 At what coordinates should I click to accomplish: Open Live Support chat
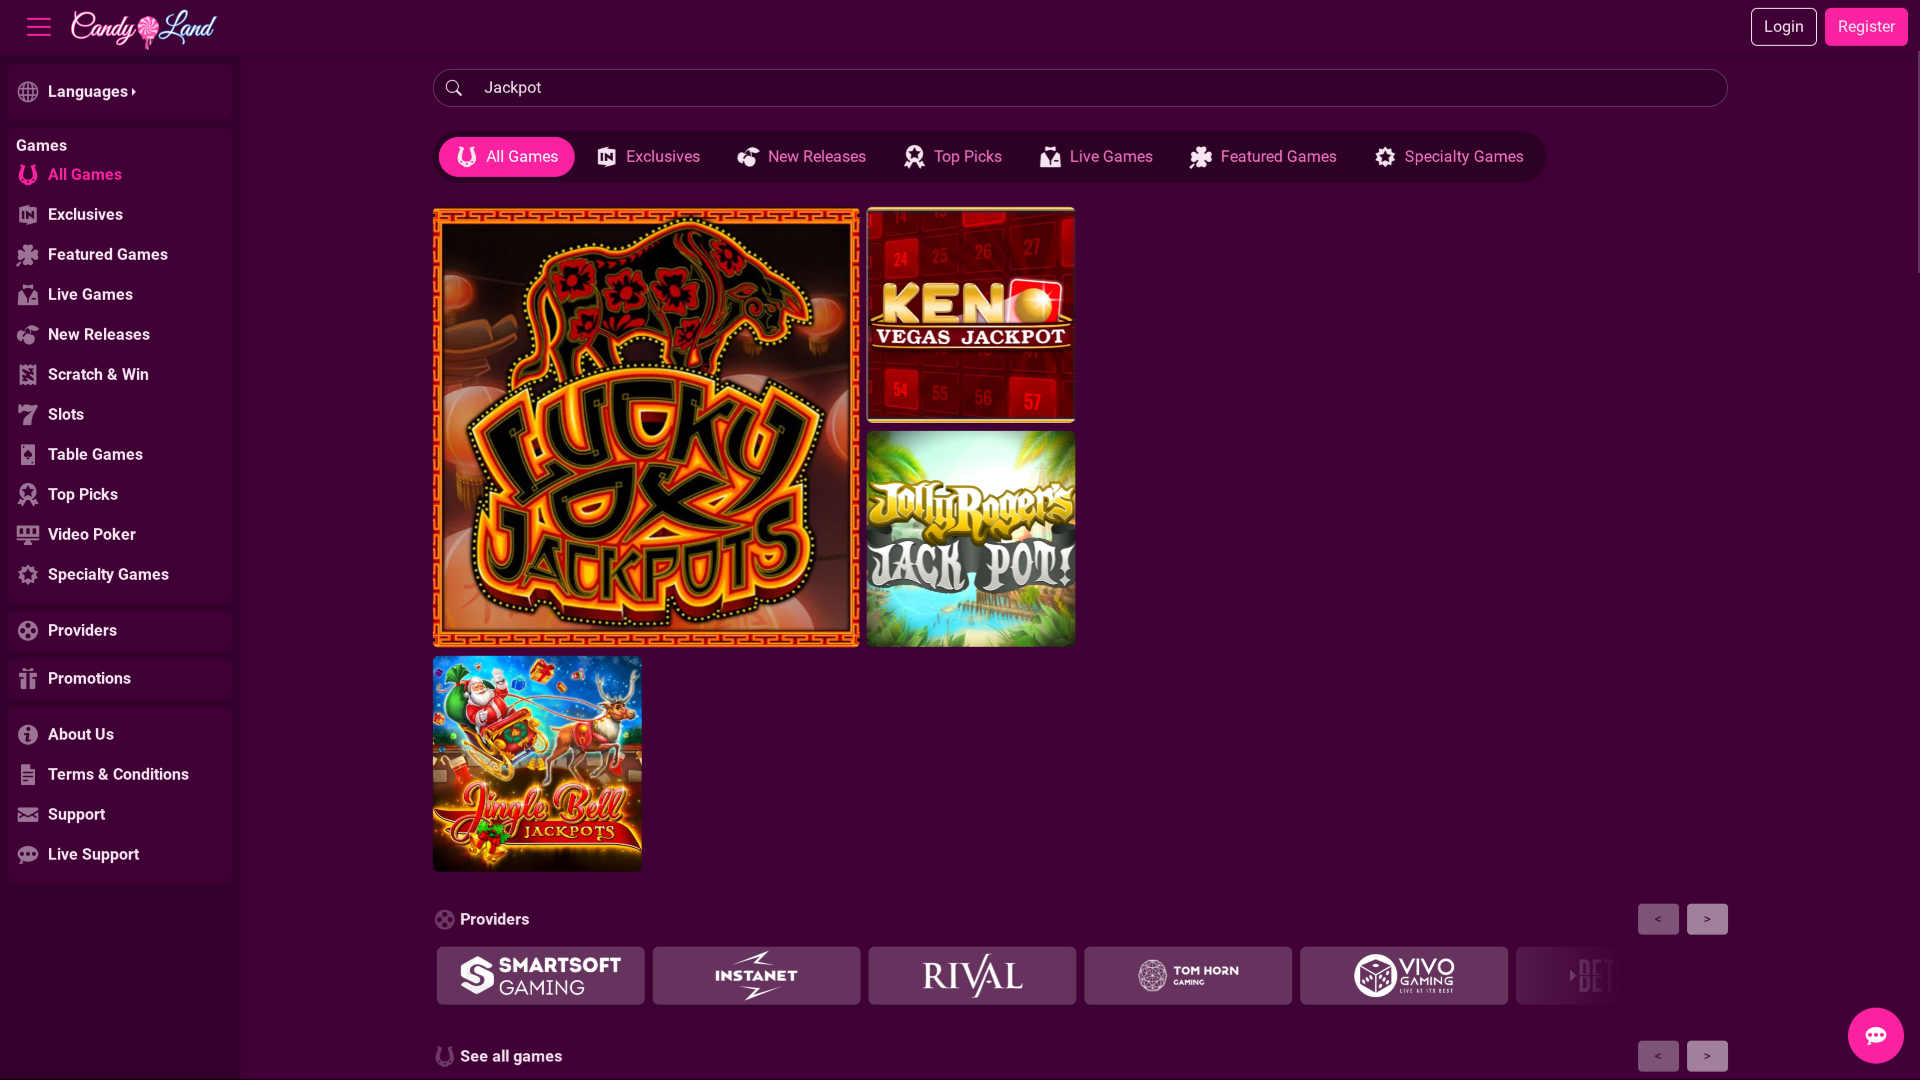point(93,854)
